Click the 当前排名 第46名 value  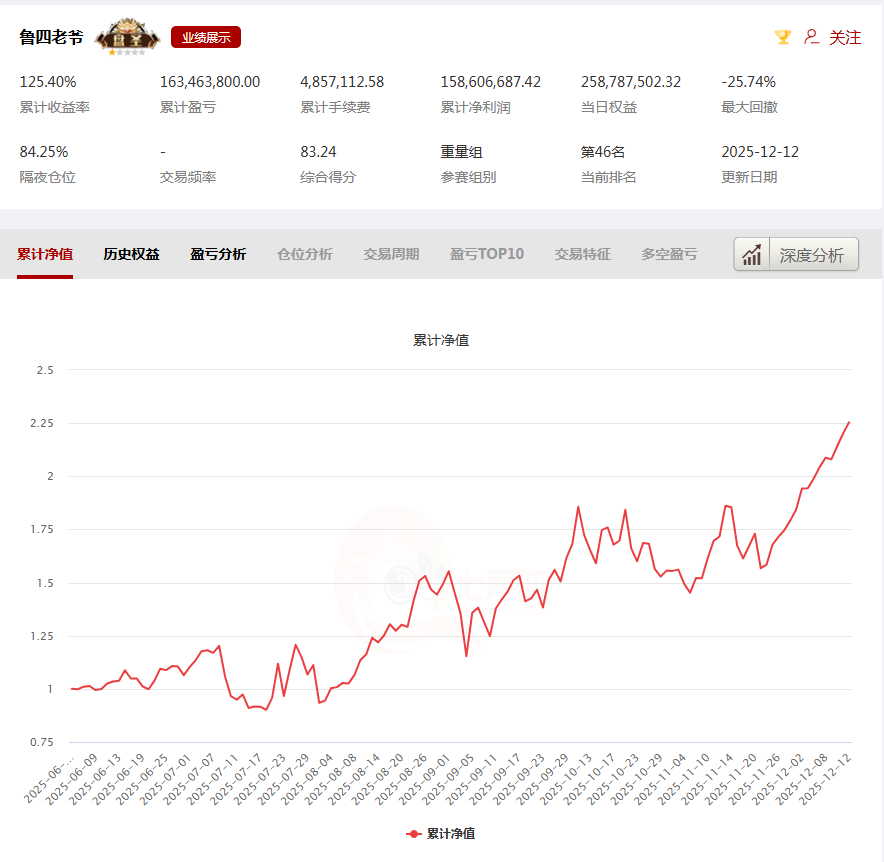coord(603,152)
